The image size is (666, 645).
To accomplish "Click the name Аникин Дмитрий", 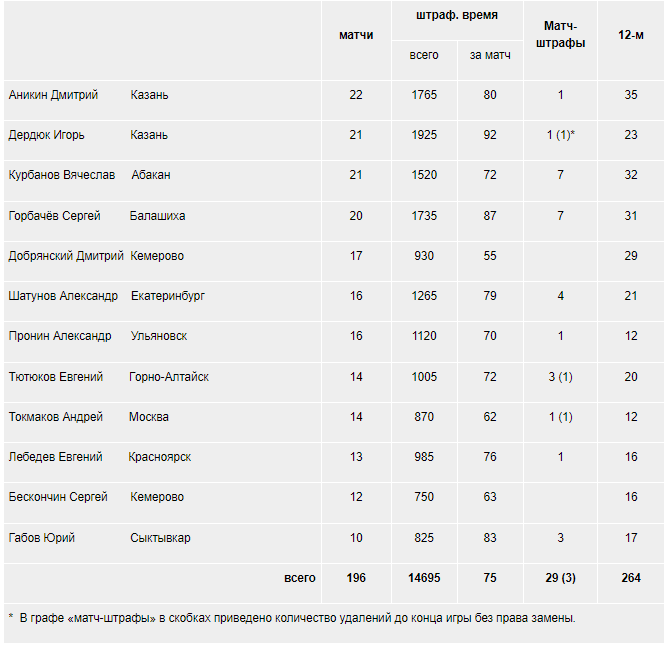I will [54, 94].
